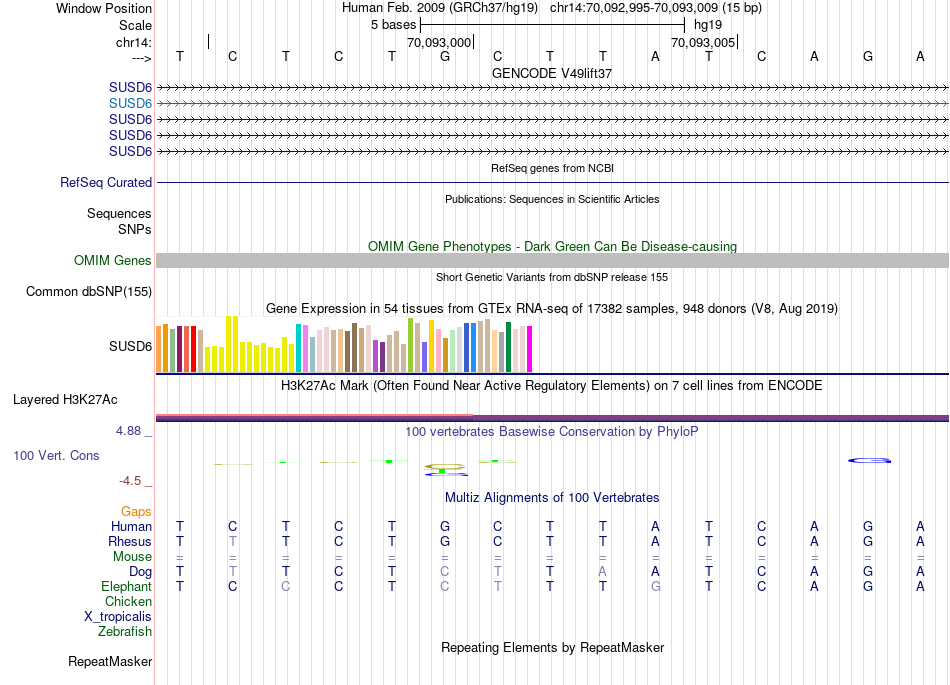Image resolution: width=950 pixels, height=685 pixels.
Task: Click the gray OMIM Genes bar
Action: (552, 260)
